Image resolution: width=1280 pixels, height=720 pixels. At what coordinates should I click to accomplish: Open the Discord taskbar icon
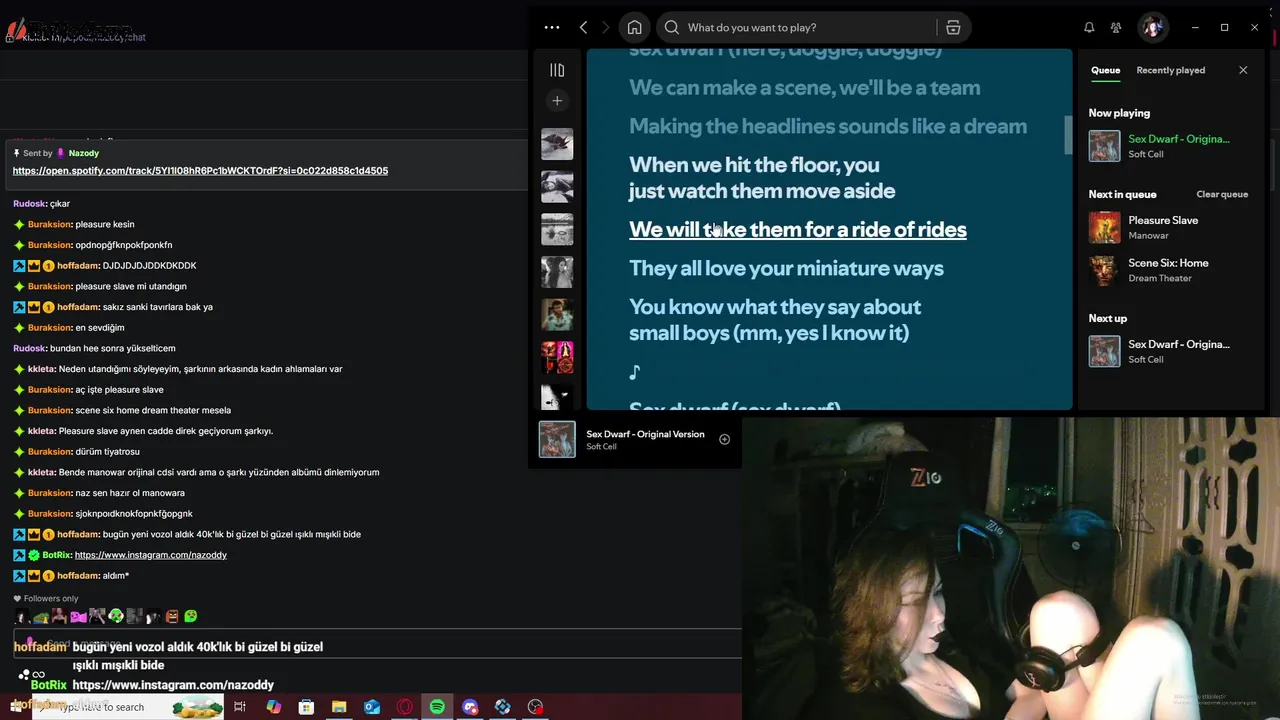coord(470,707)
